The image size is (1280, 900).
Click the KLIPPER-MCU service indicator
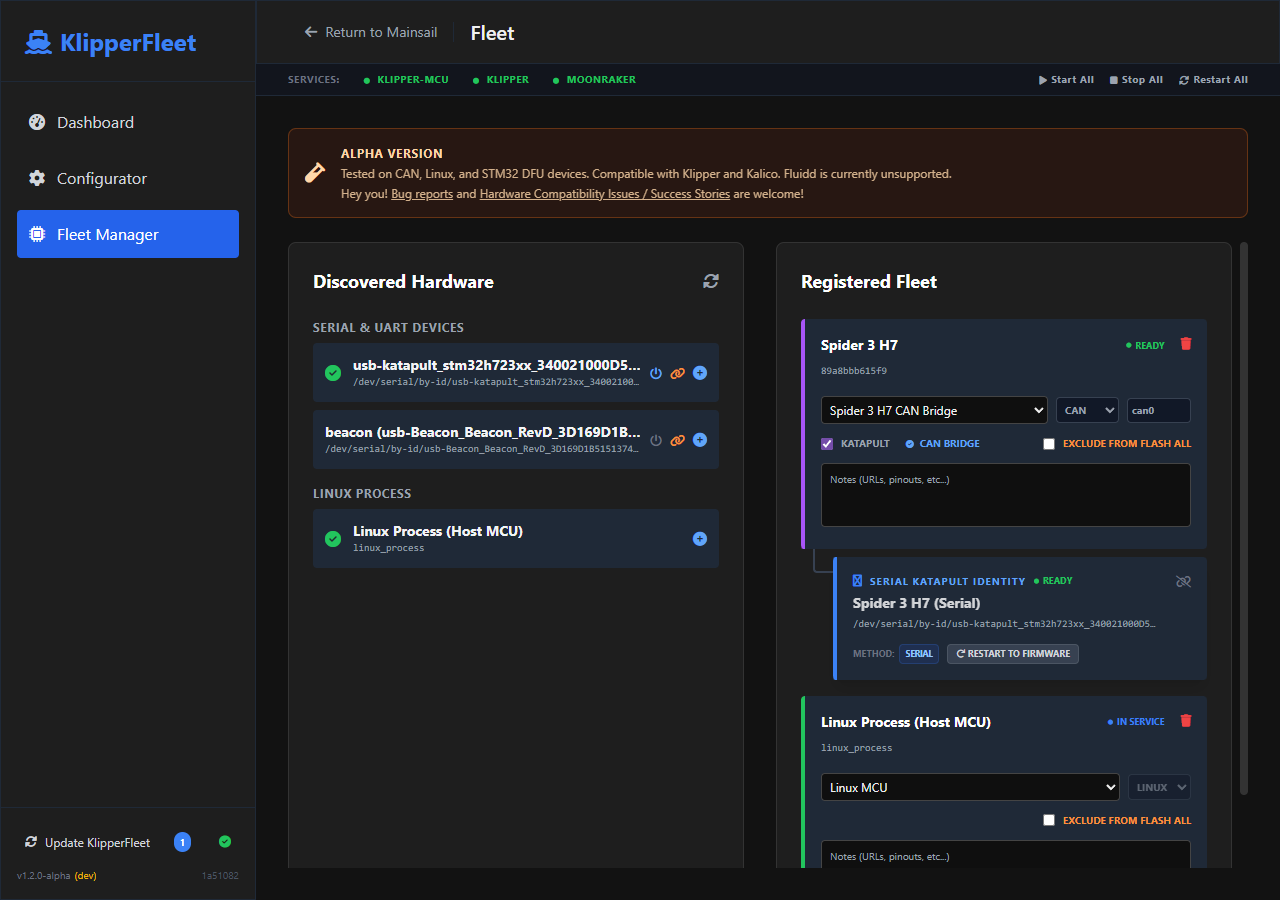click(x=406, y=80)
